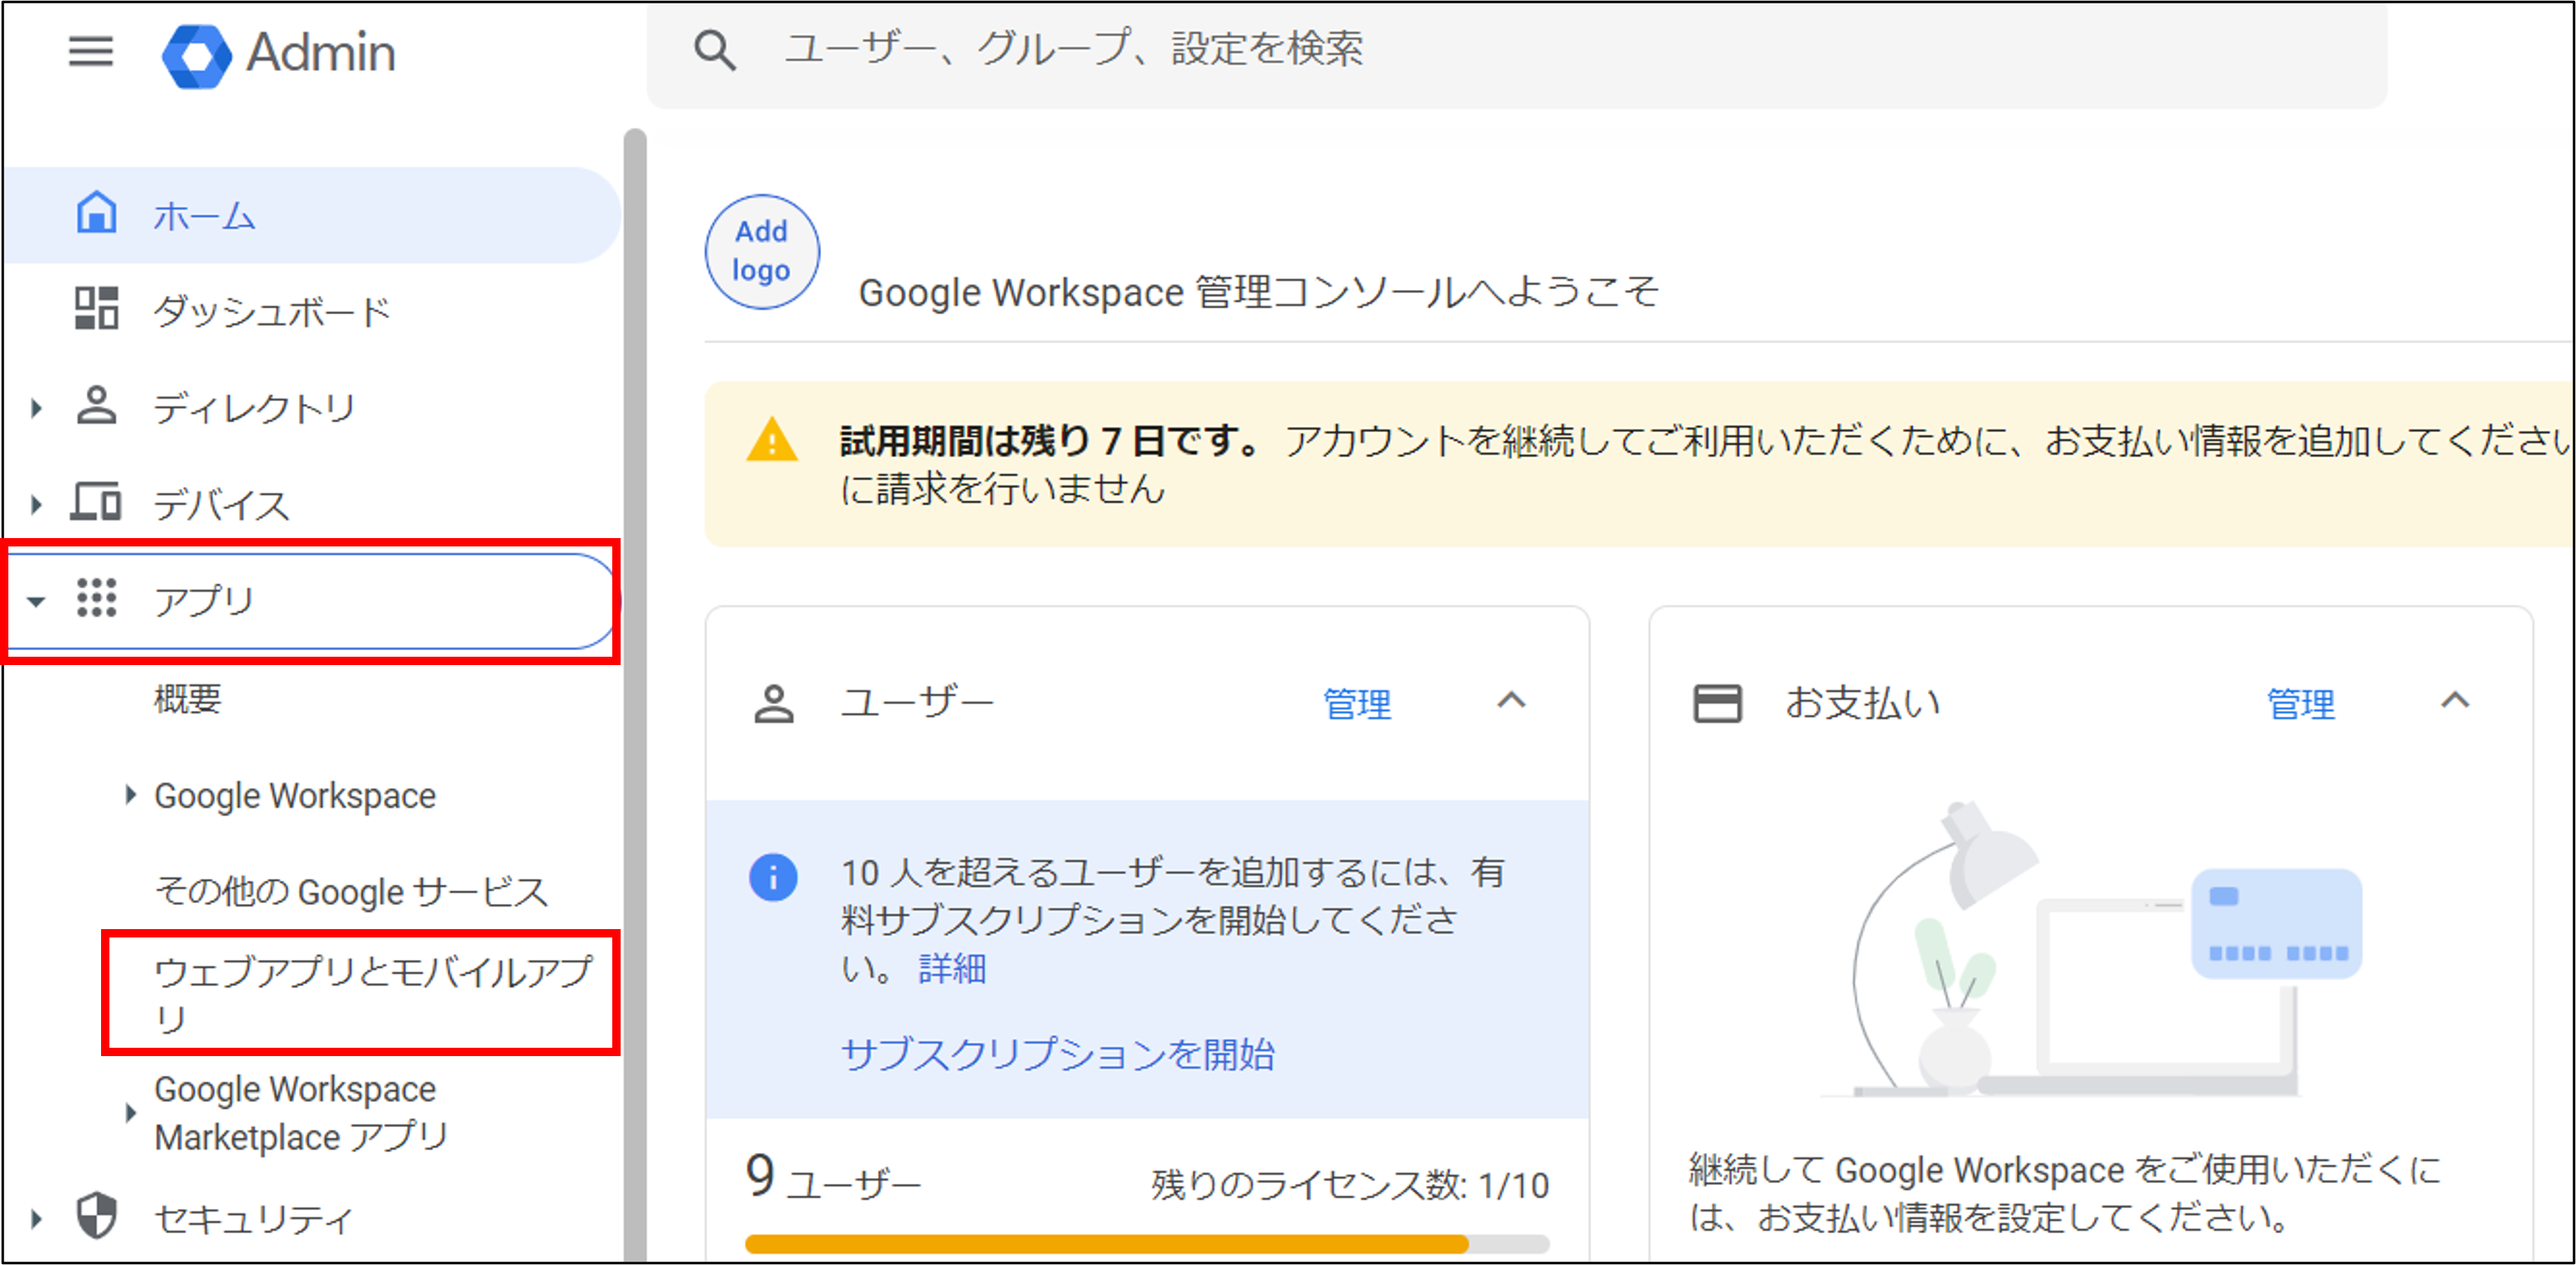2576x1265 pixels.
Task: Click サブスクリプションを開始 link
Action: tap(1057, 1054)
